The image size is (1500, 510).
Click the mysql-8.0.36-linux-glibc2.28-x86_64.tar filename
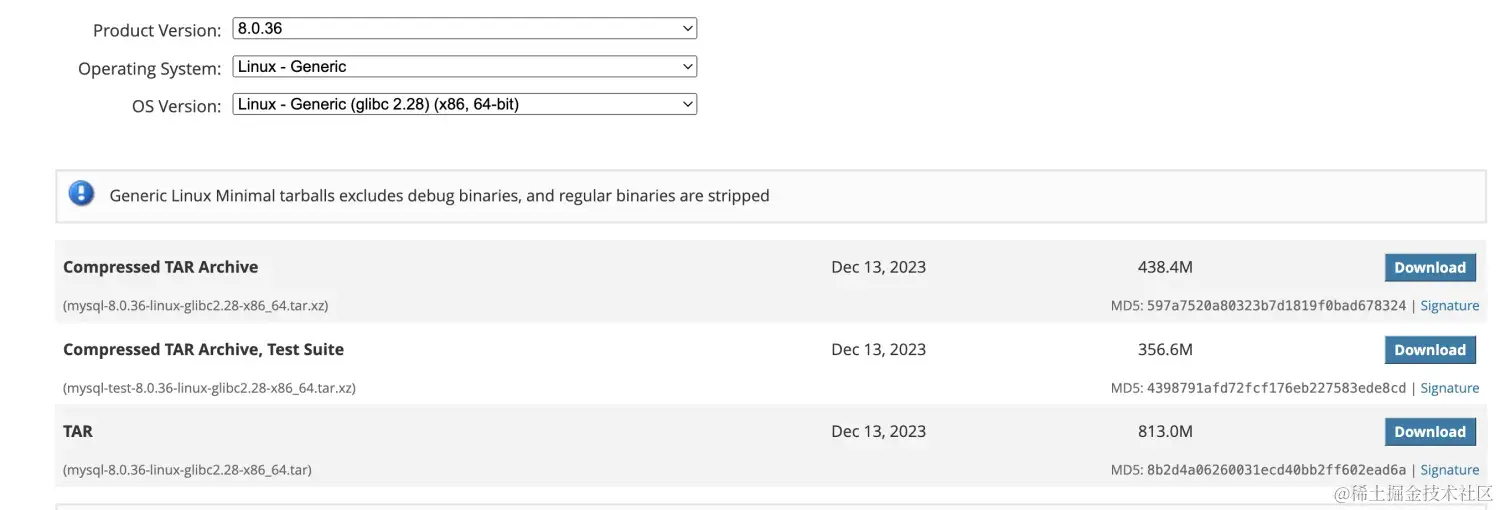pyautogui.click(x=187, y=470)
